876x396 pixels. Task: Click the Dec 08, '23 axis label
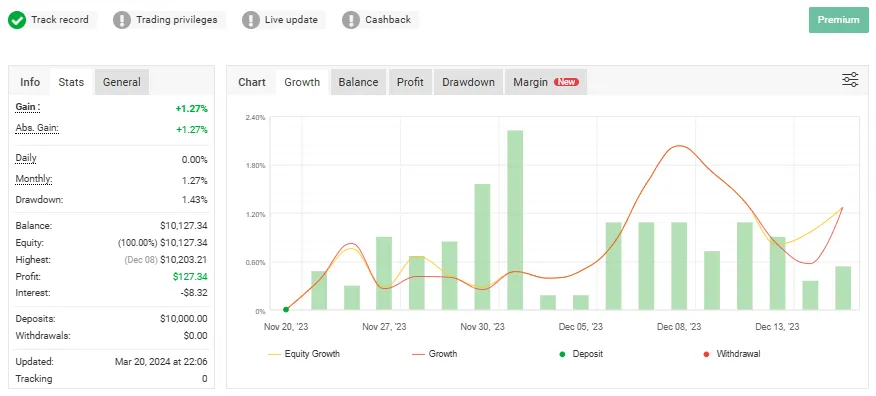[x=679, y=327]
